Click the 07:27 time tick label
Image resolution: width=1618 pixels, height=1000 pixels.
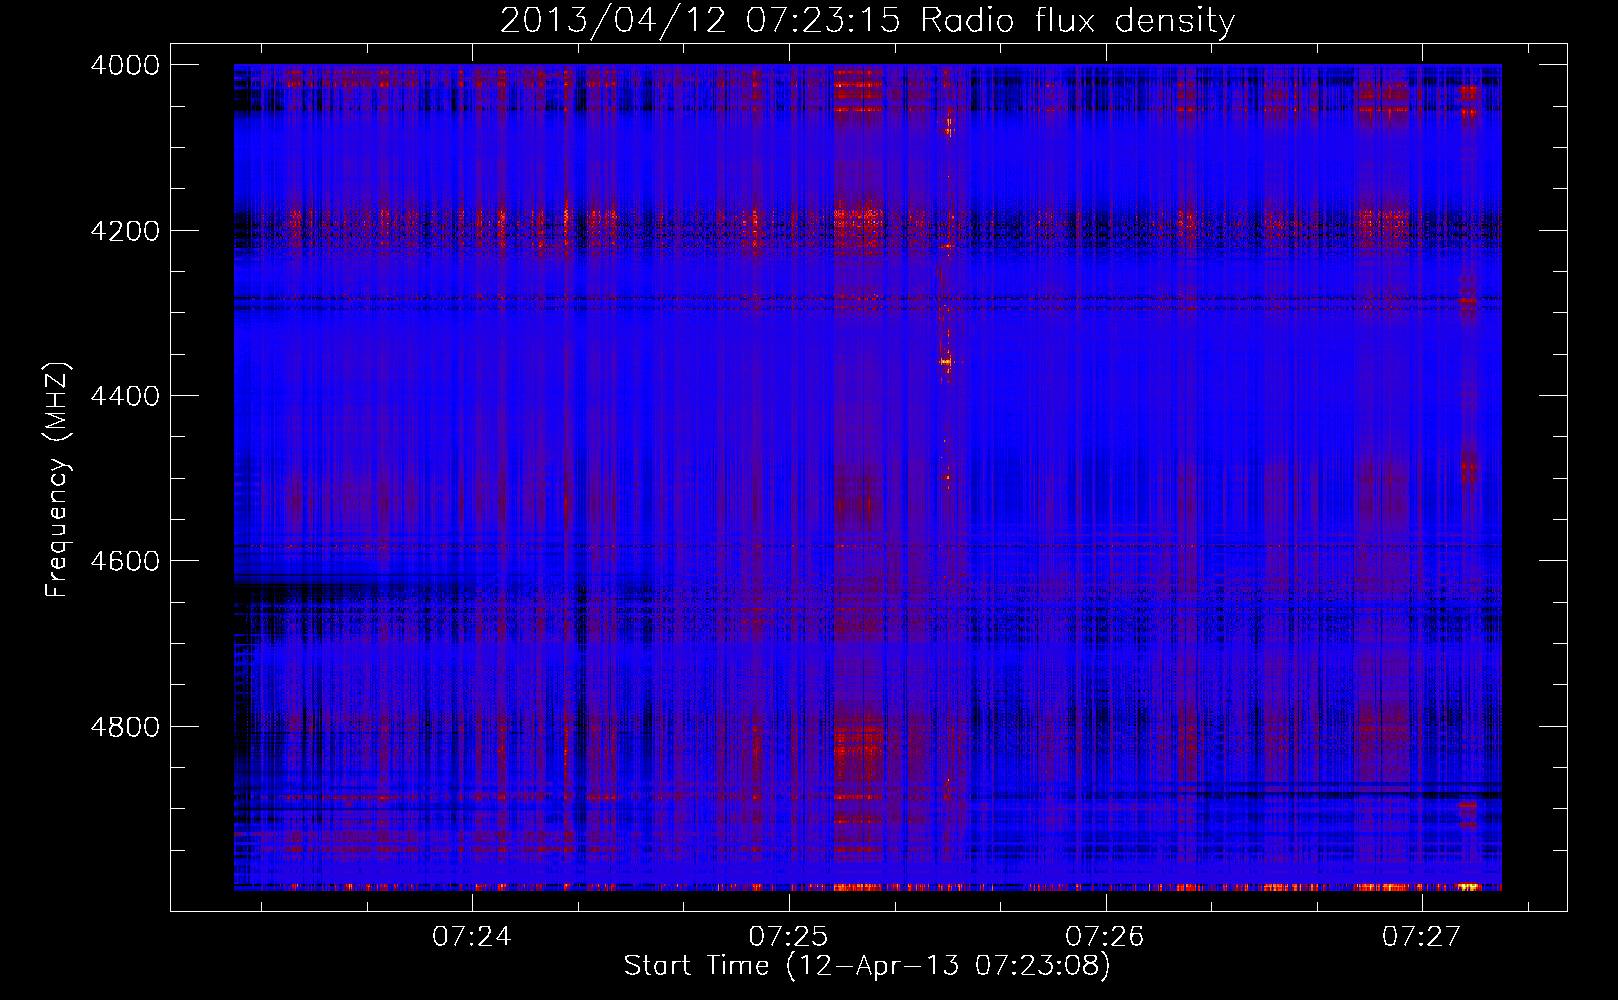1422,937
